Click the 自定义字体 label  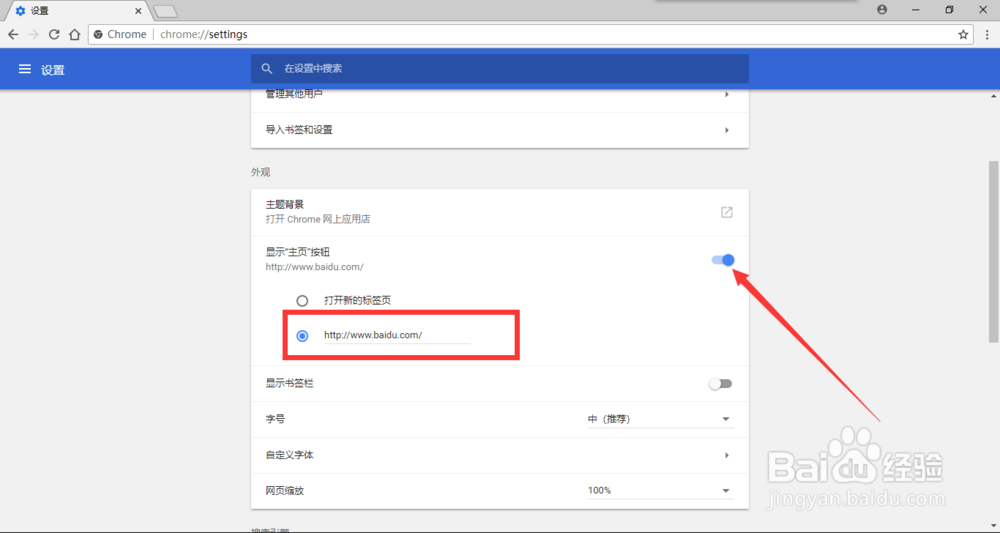pos(290,455)
